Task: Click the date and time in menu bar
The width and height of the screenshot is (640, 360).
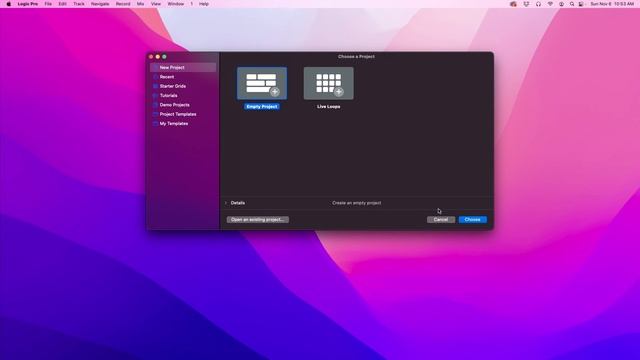Action: [612, 4]
